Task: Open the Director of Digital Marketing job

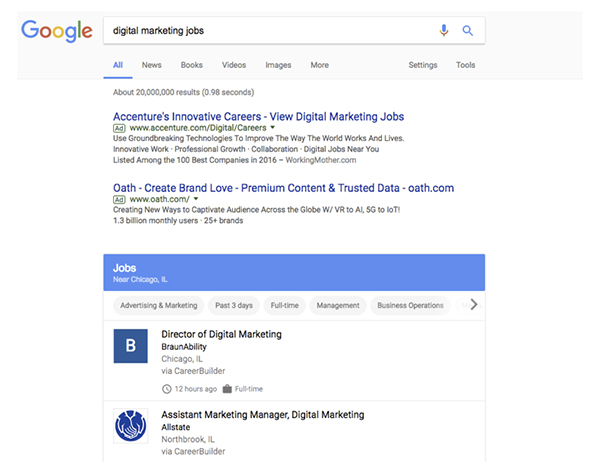Action: pos(221,334)
